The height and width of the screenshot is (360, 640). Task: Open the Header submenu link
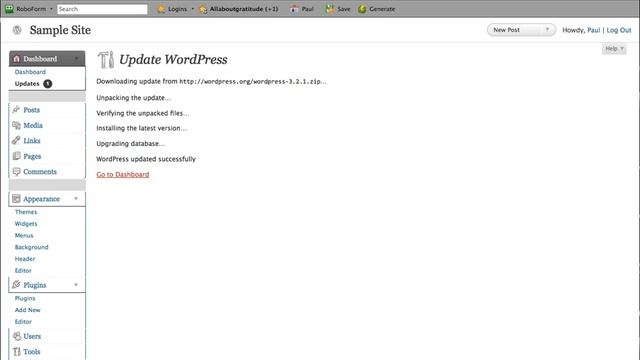click(x=25, y=259)
